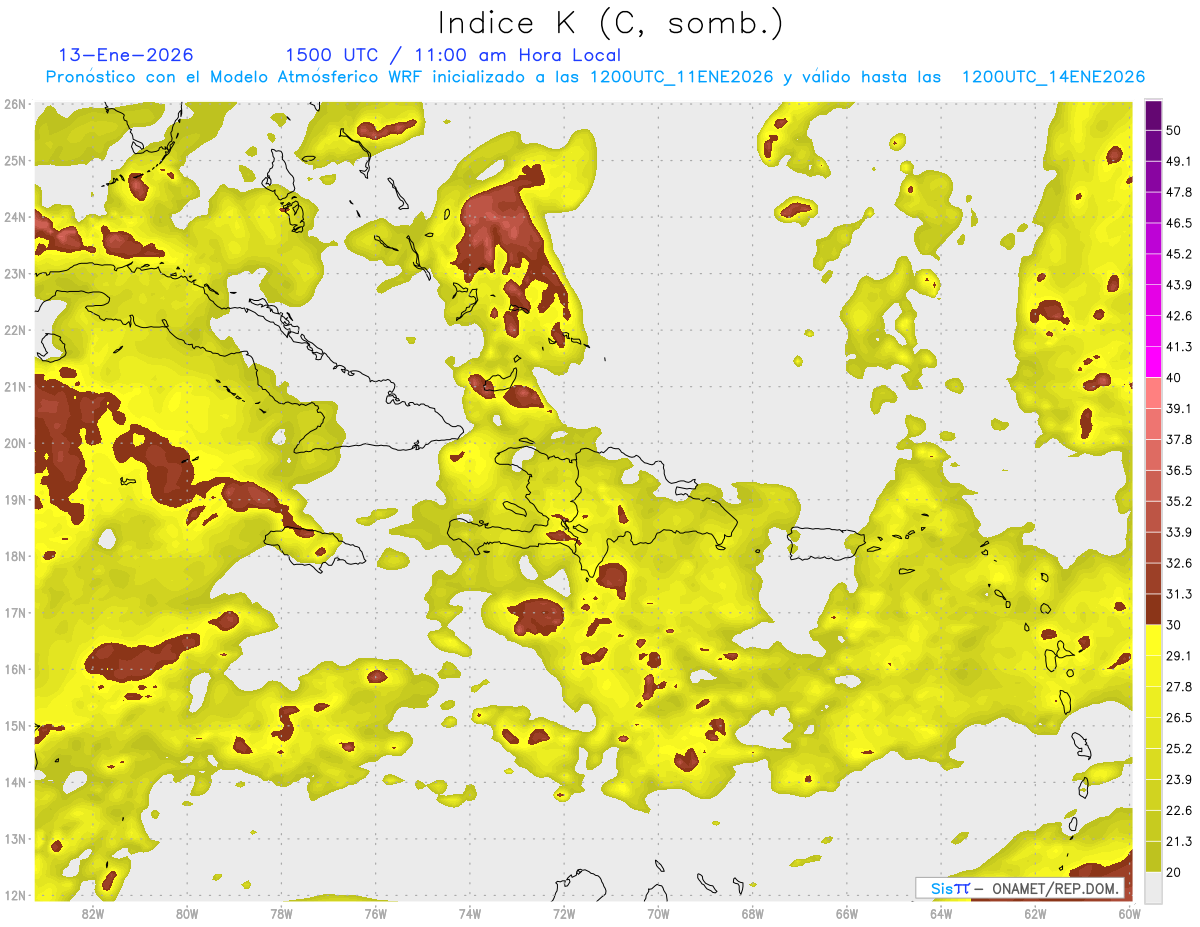
Task: Click the "60W" longitude label
Action: [1129, 914]
